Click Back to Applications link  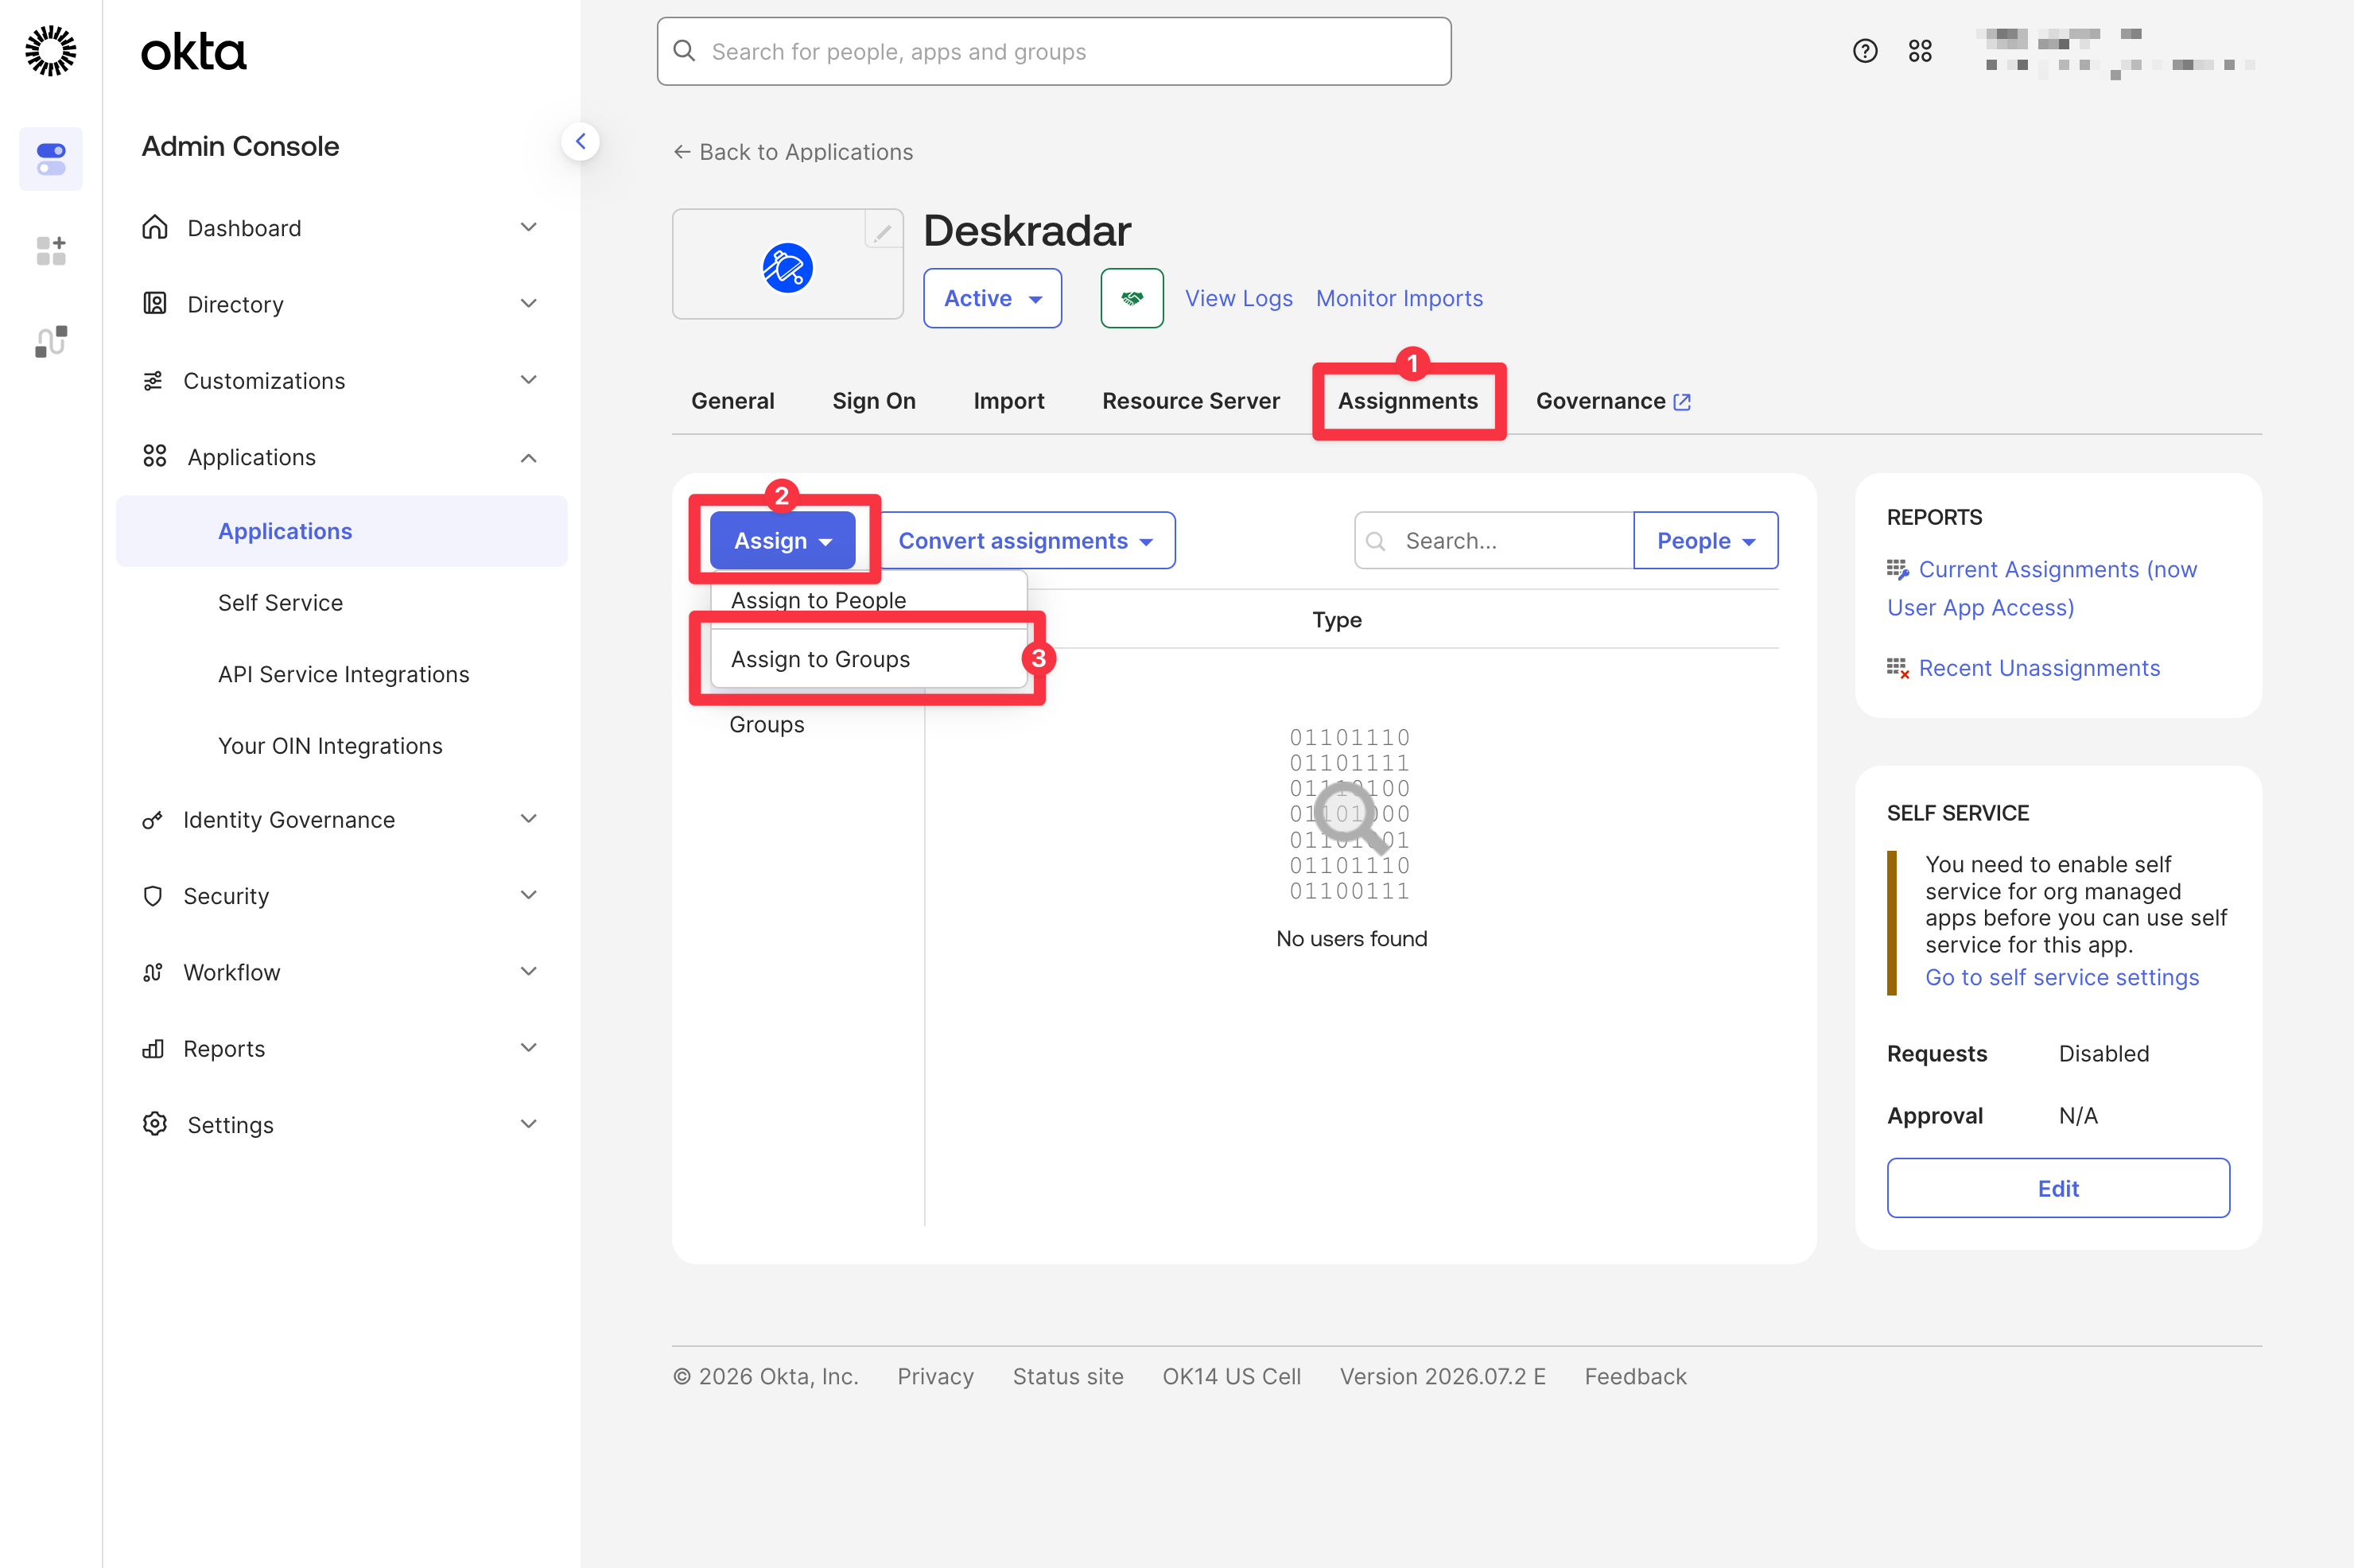click(793, 152)
